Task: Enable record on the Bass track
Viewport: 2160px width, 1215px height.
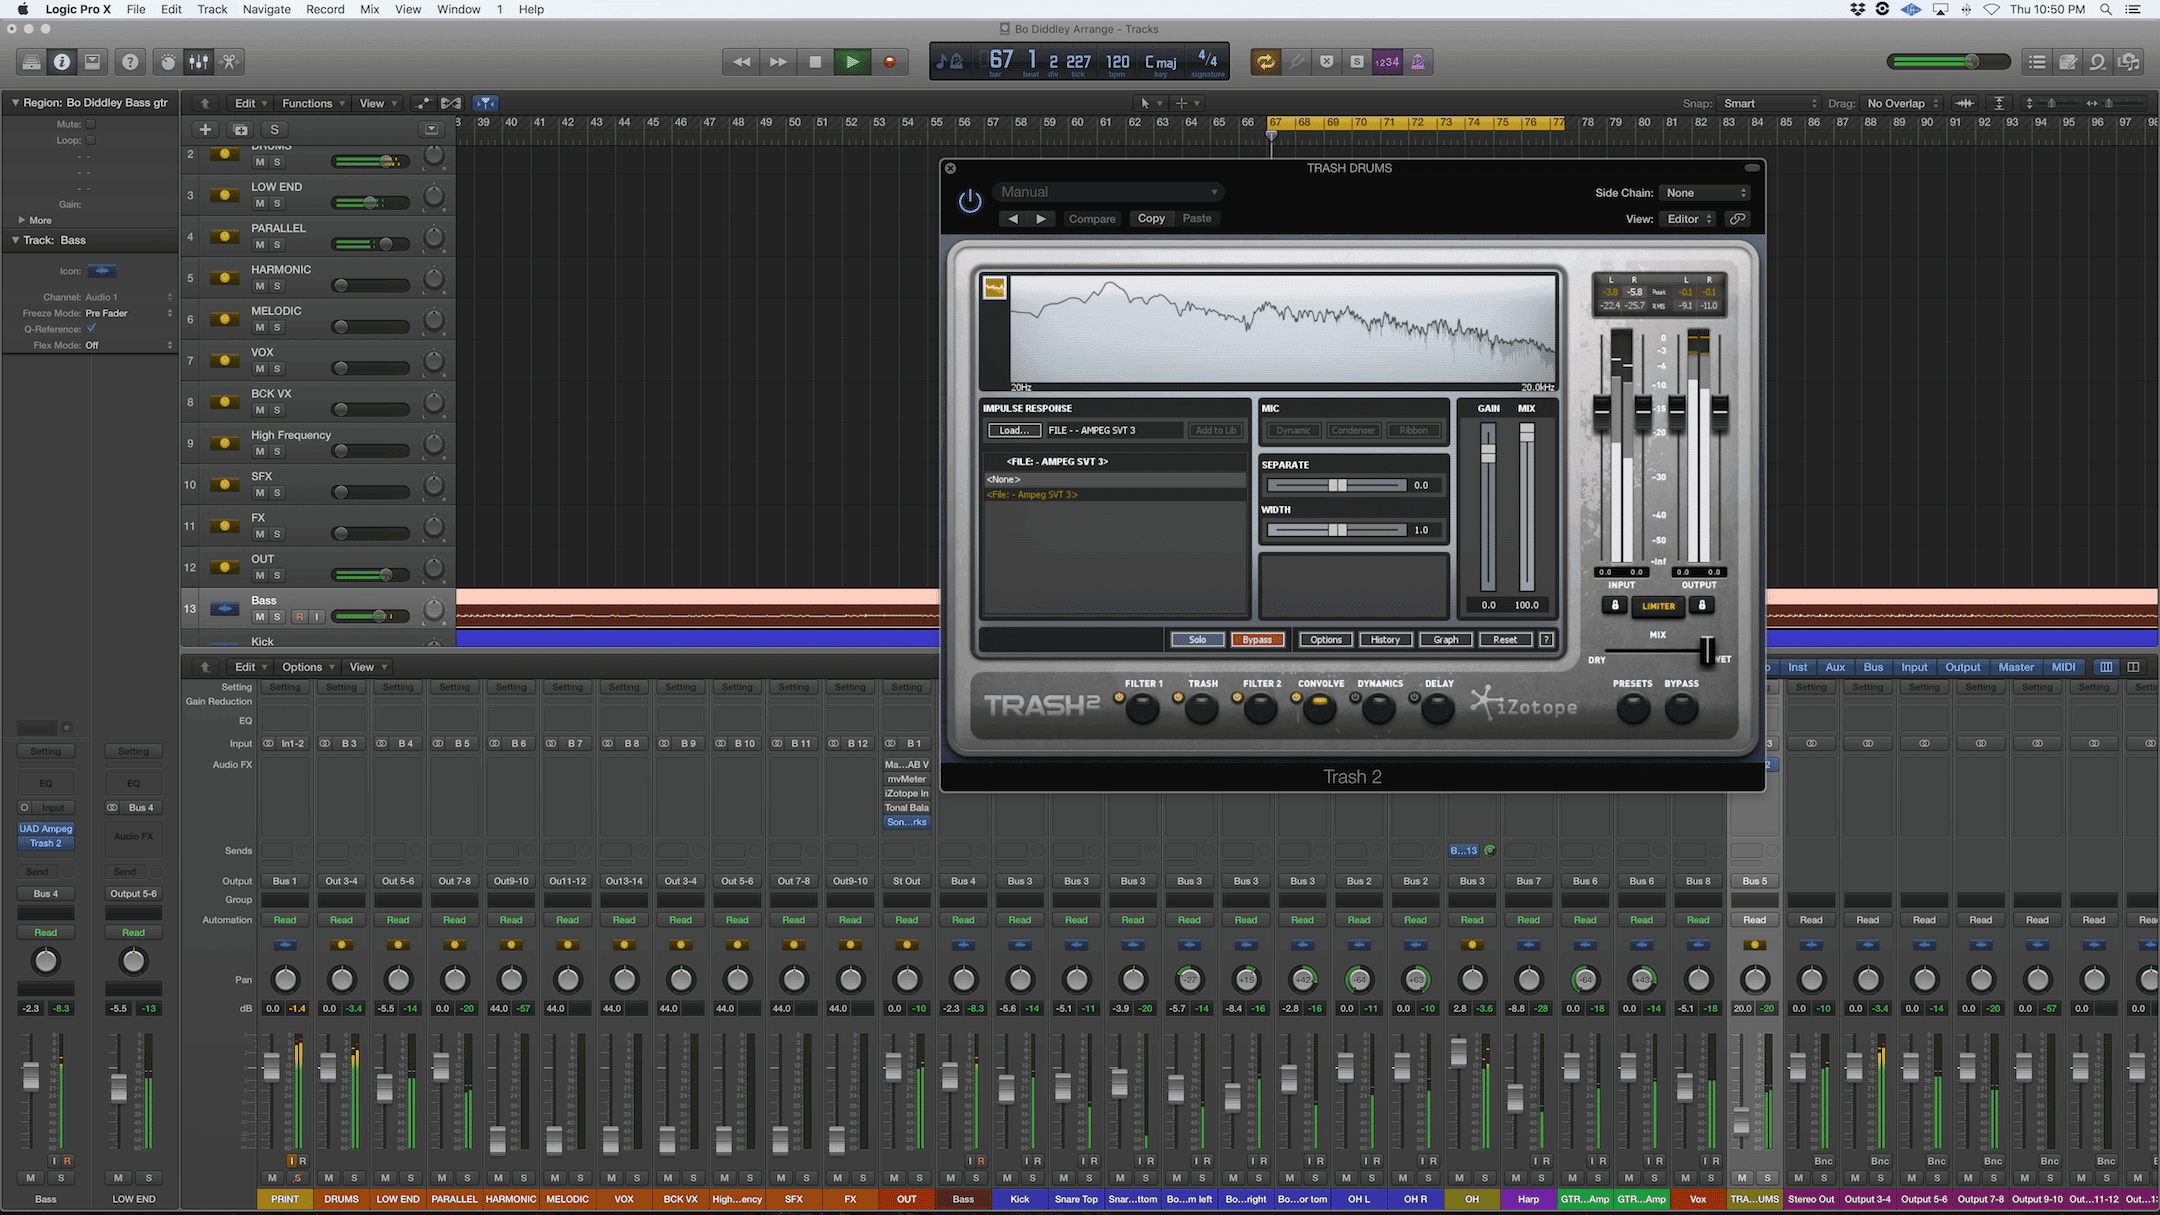Action: (298, 617)
